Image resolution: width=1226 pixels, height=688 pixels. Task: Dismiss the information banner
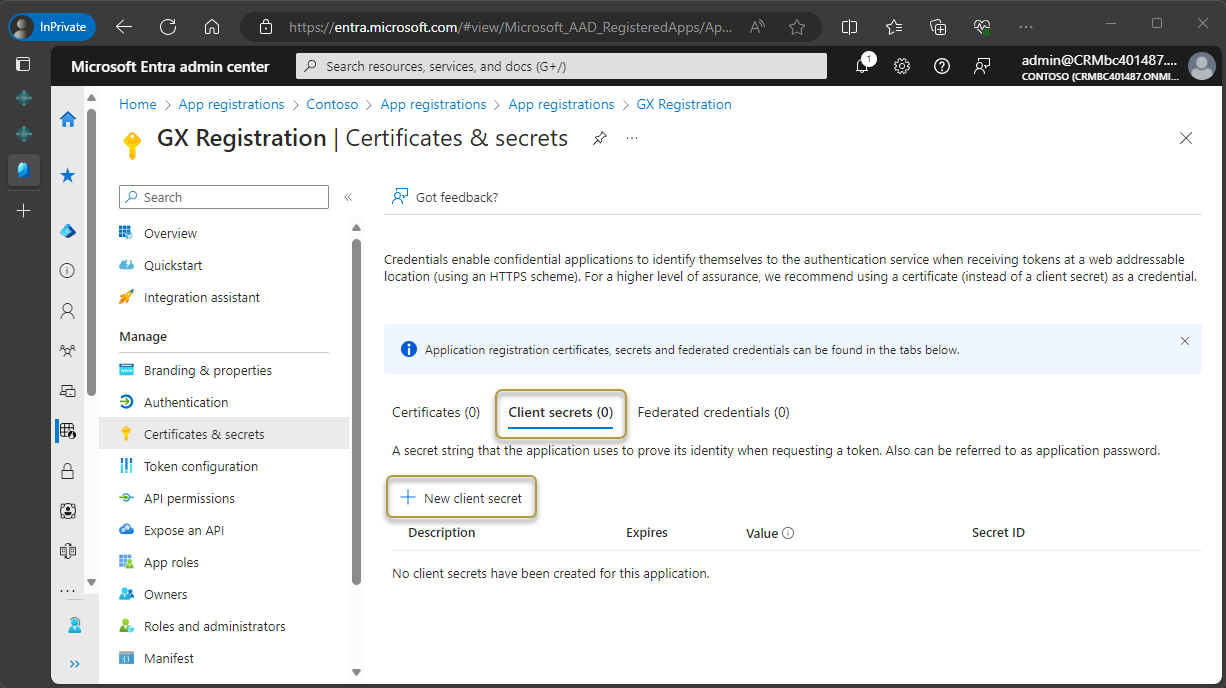[x=1184, y=341]
